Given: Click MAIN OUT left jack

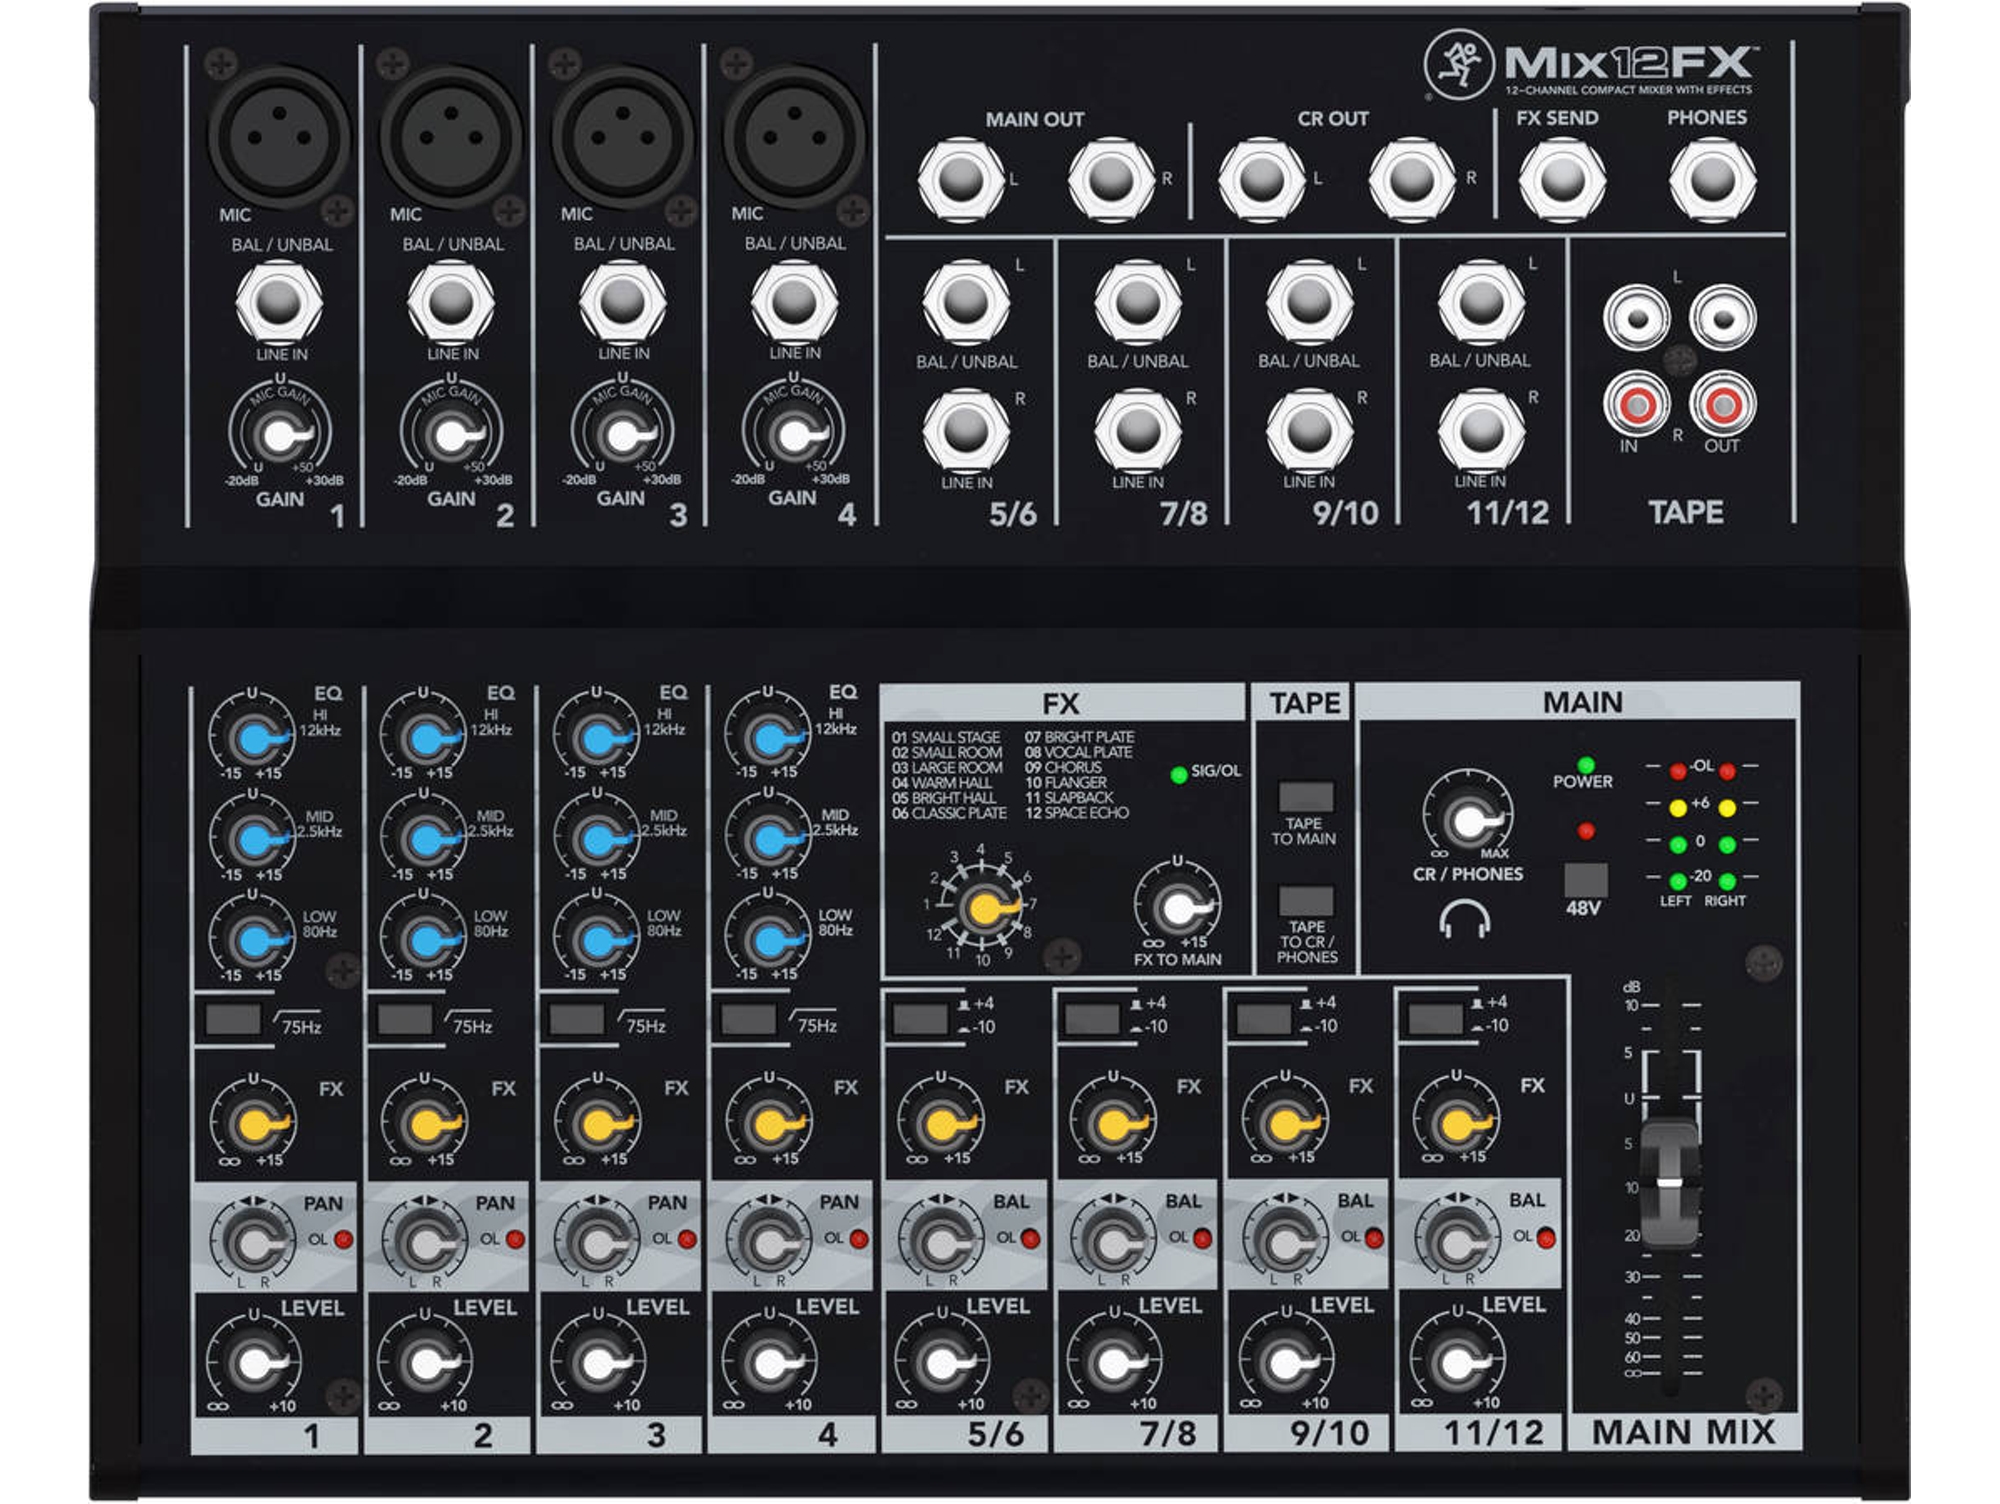Looking at the screenshot, I should pyautogui.click(x=961, y=179).
